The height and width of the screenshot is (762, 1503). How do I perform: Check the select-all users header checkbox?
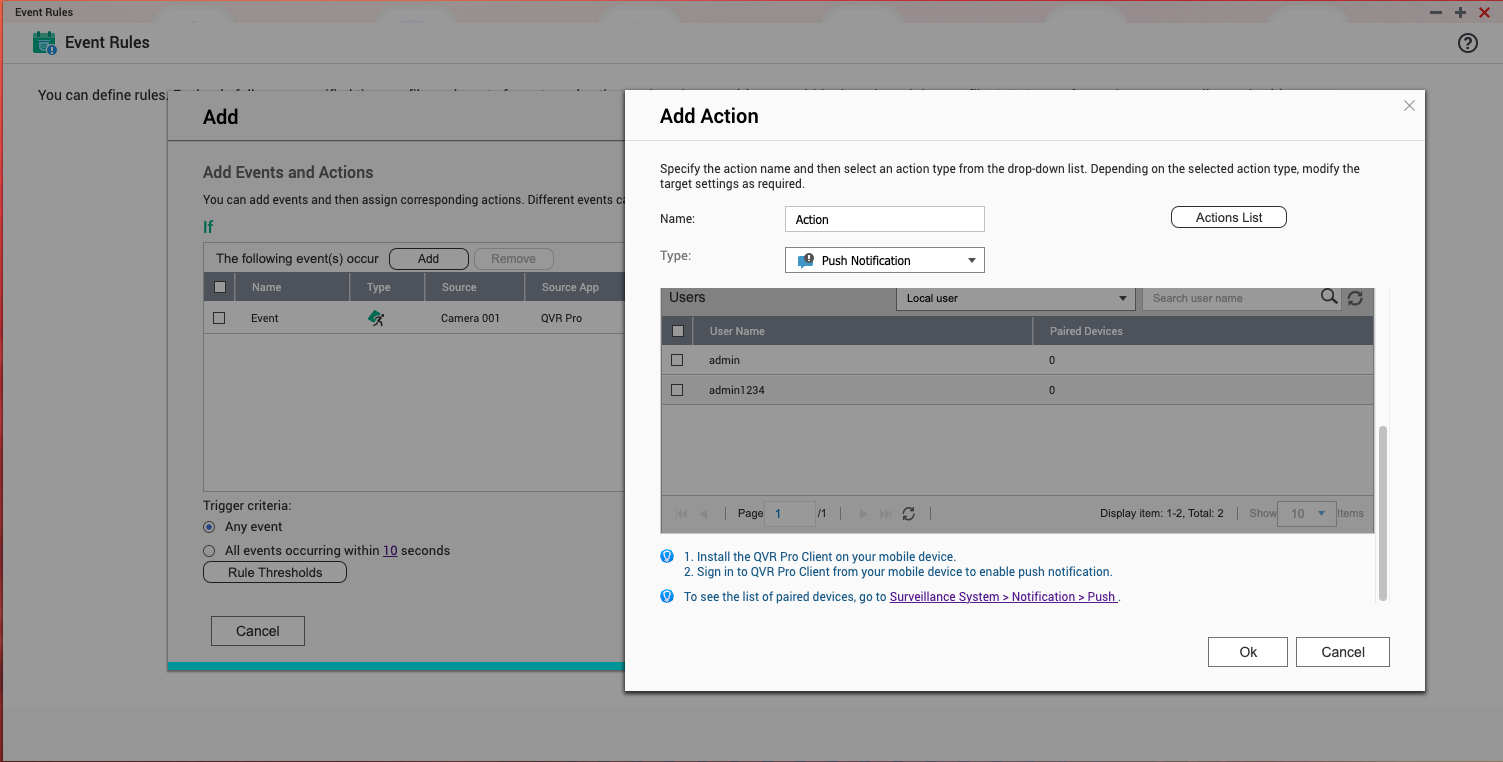678,331
